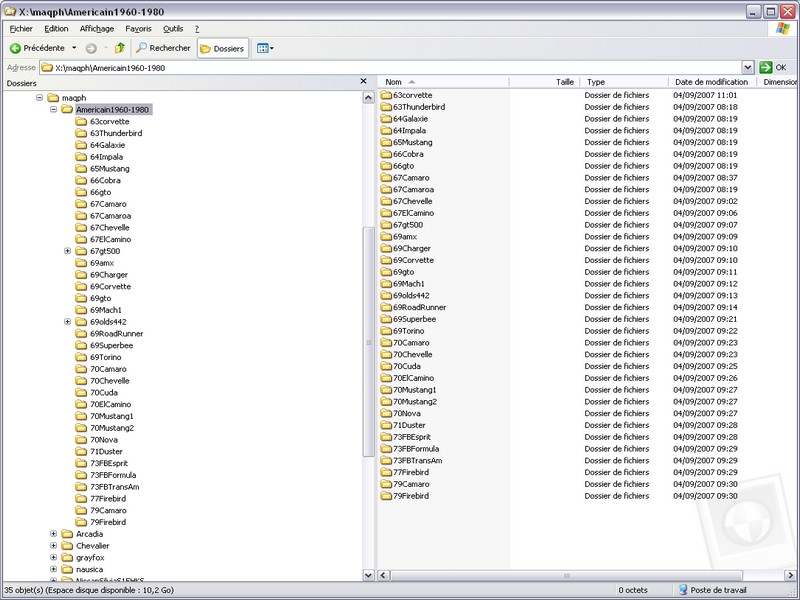The image size is (800, 600).
Task: Open the Affichage menu
Action: pos(96,29)
